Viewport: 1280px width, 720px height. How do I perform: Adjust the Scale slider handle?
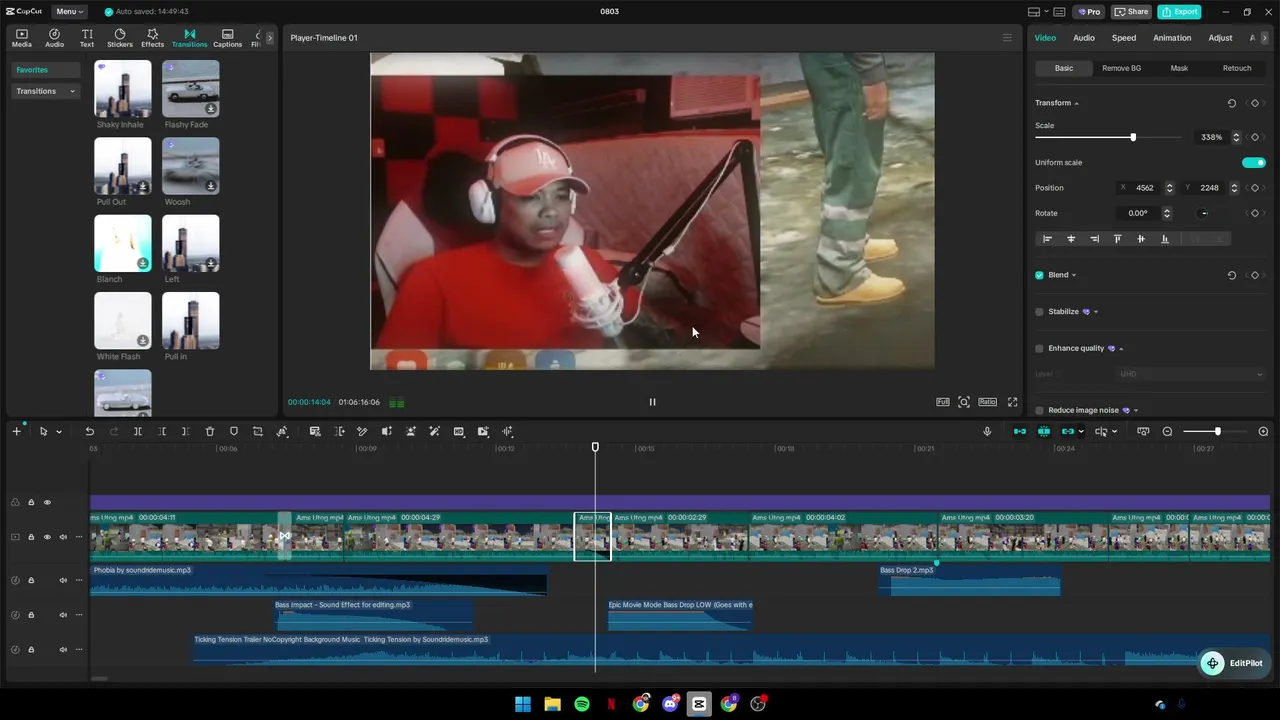pos(1133,137)
